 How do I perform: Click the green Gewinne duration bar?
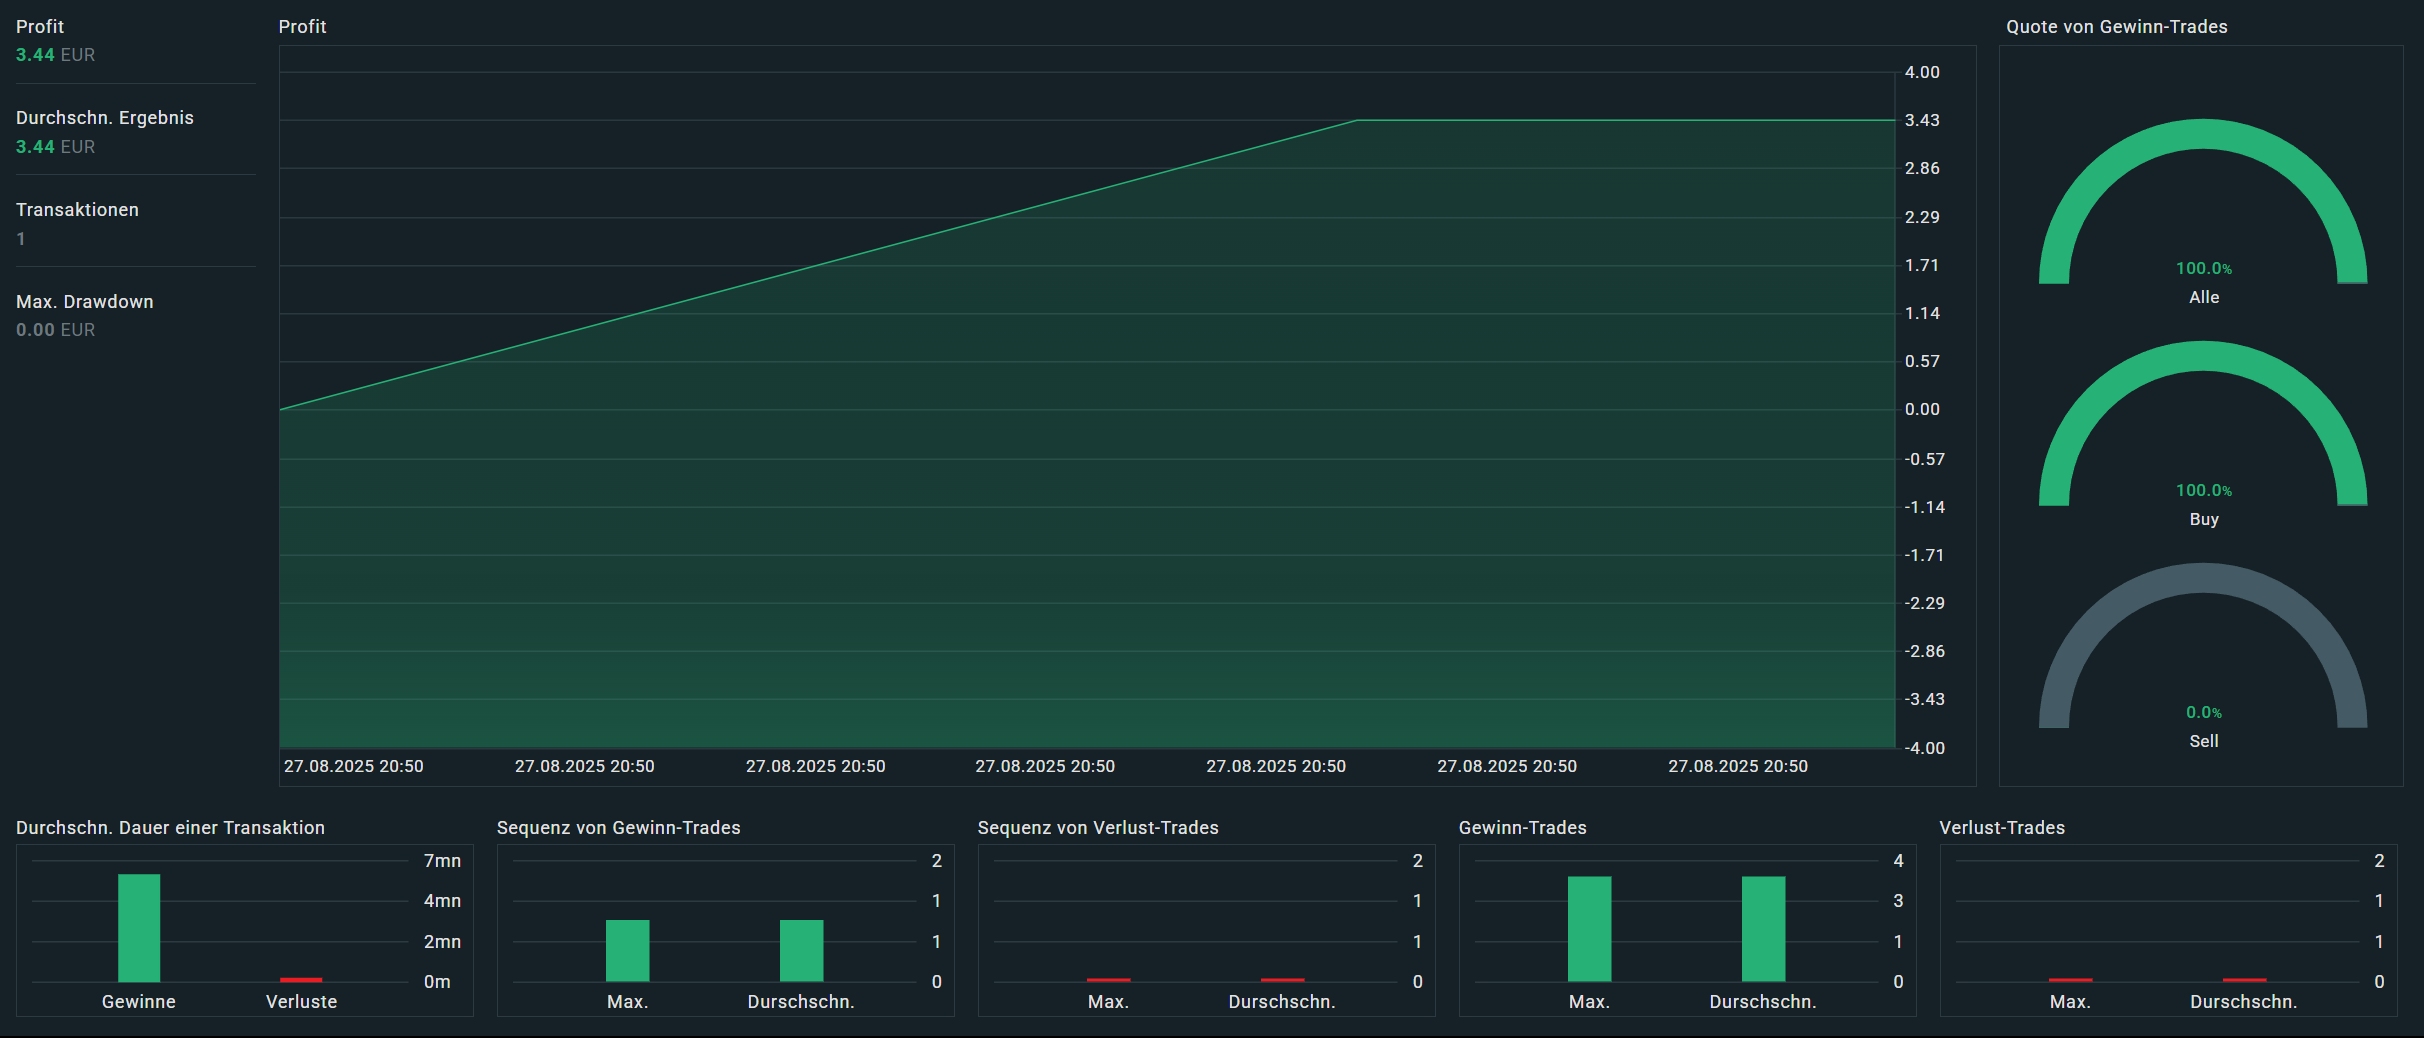pyautogui.click(x=139, y=927)
